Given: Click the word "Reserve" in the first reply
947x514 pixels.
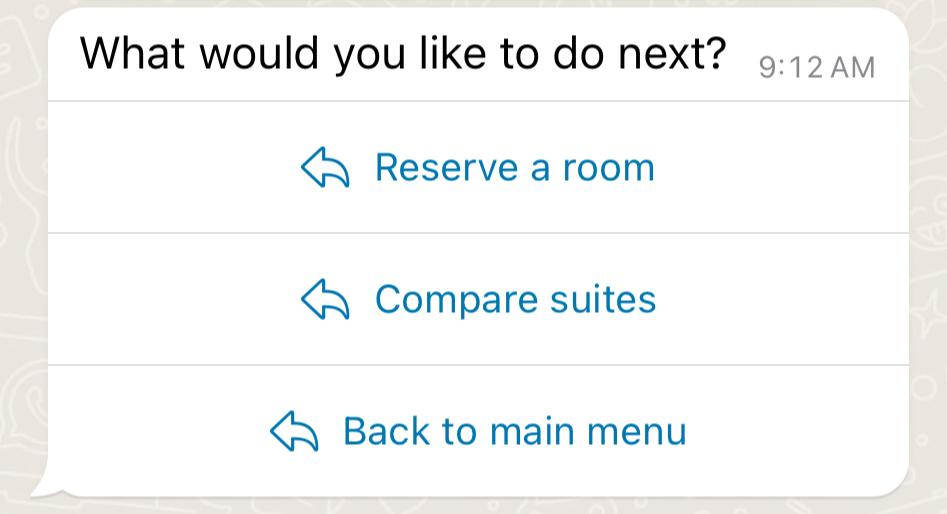Looking at the screenshot, I should [x=446, y=167].
